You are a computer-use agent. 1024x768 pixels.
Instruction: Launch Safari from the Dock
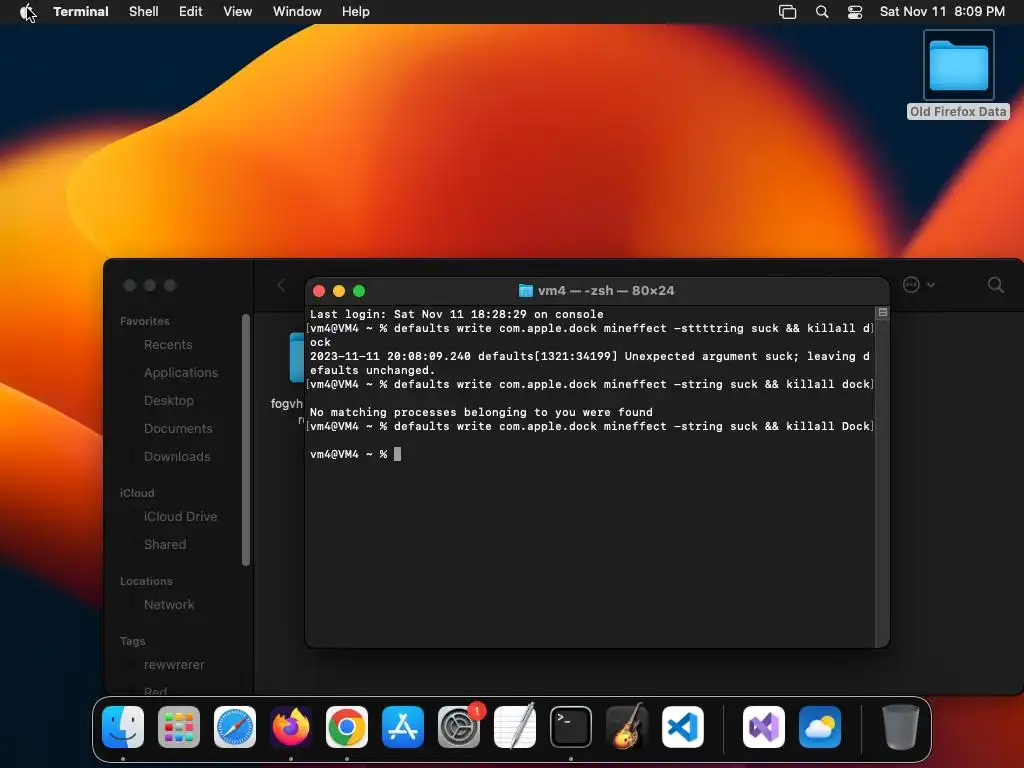(234, 727)
